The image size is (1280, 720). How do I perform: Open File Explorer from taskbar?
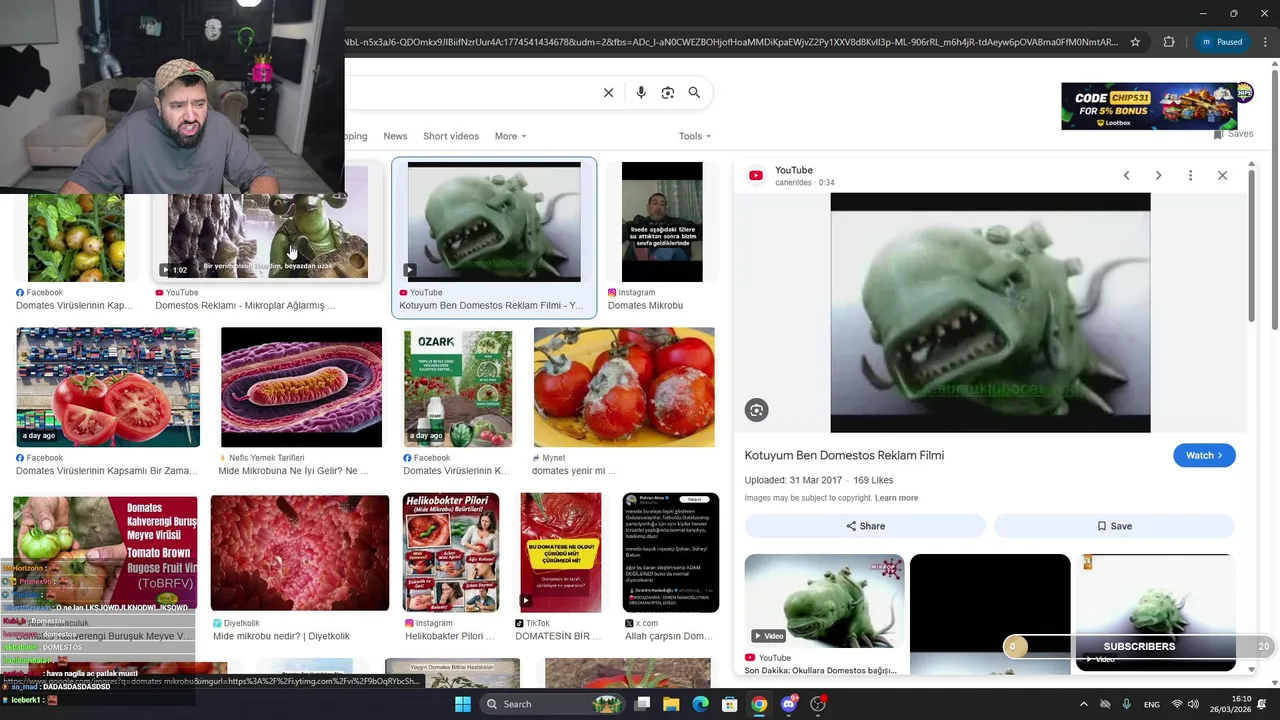(x=671, y=704)
